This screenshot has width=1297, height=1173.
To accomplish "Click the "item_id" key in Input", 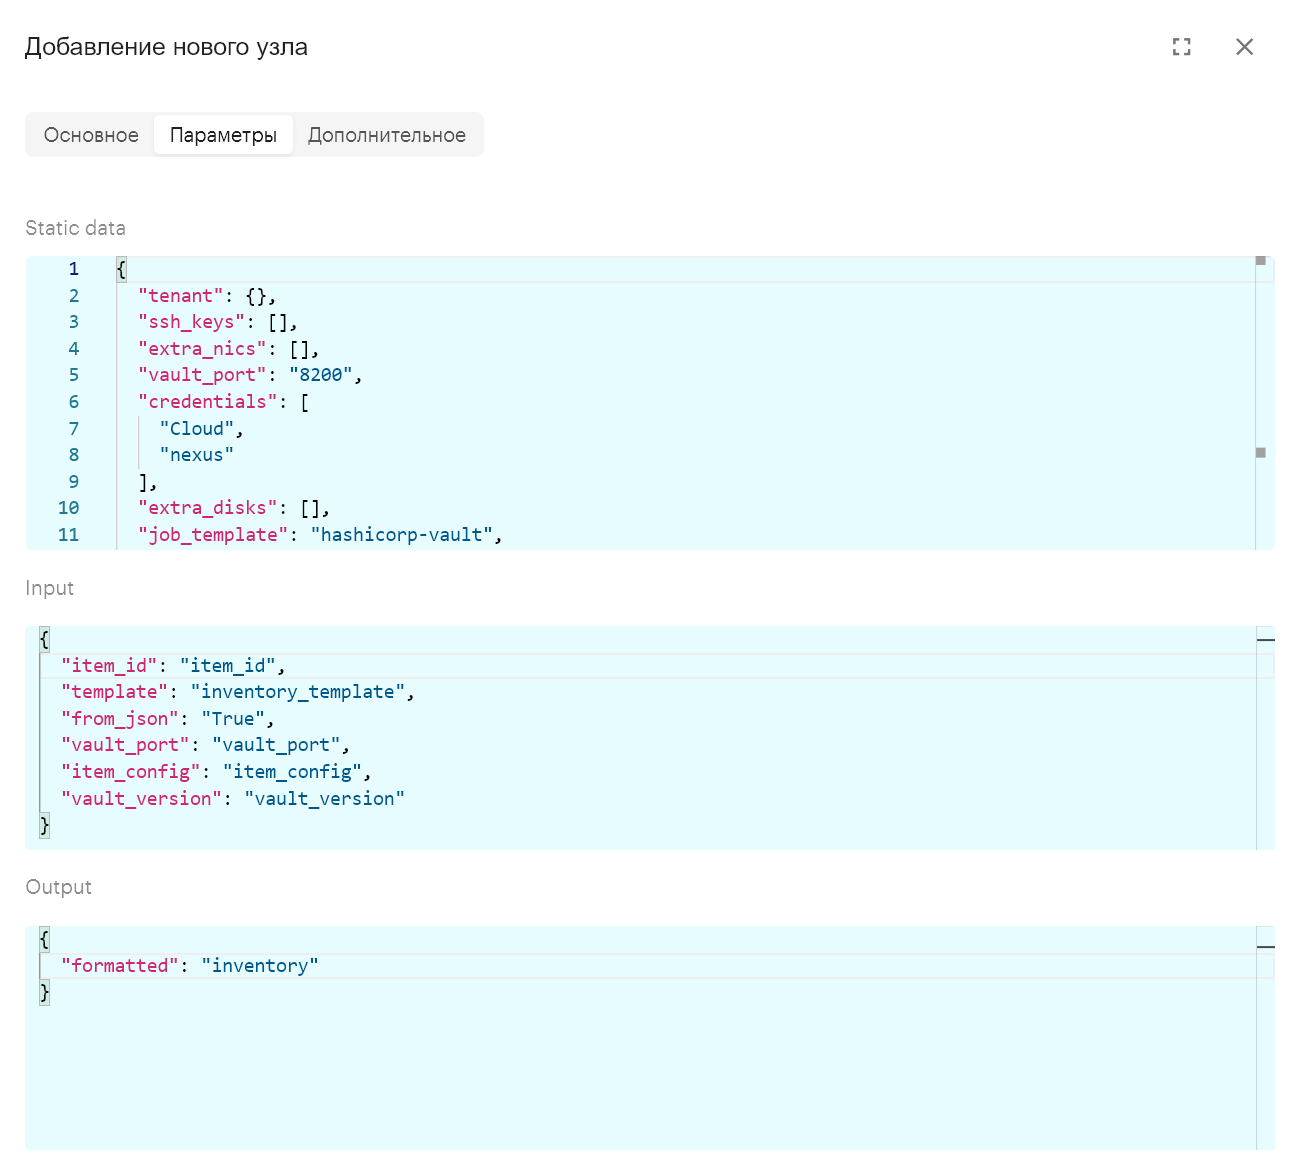I will (x=110, y=666).
